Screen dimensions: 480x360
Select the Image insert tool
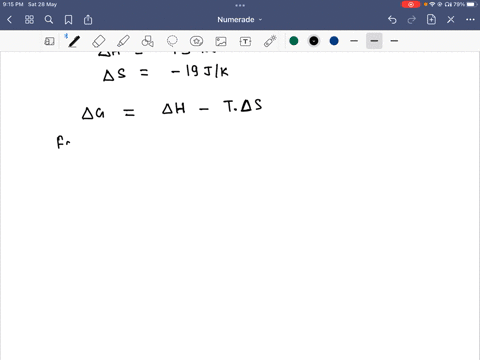(221, 41)
